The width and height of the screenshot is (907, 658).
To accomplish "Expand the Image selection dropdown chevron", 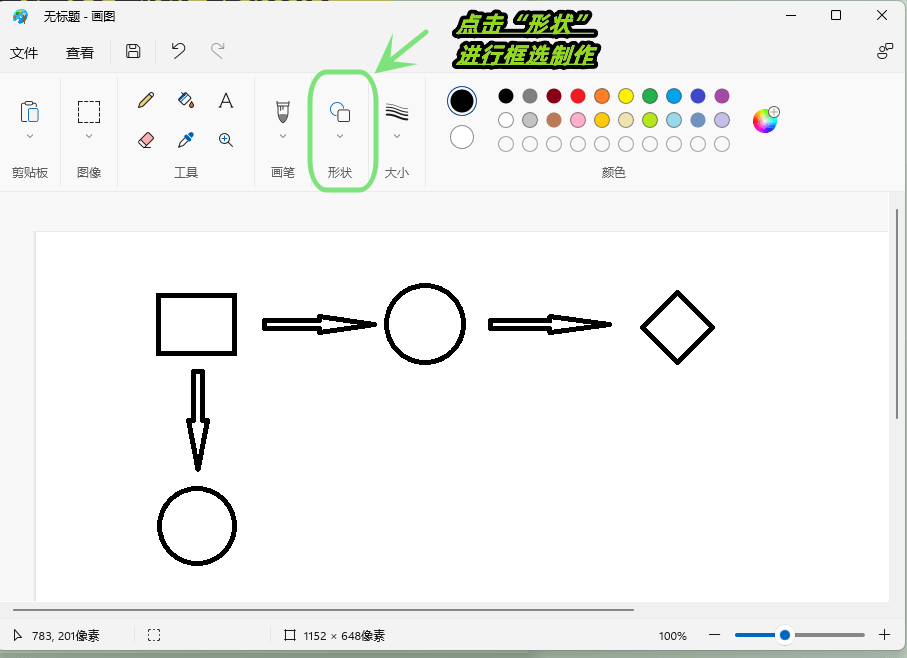I will 89,136.
